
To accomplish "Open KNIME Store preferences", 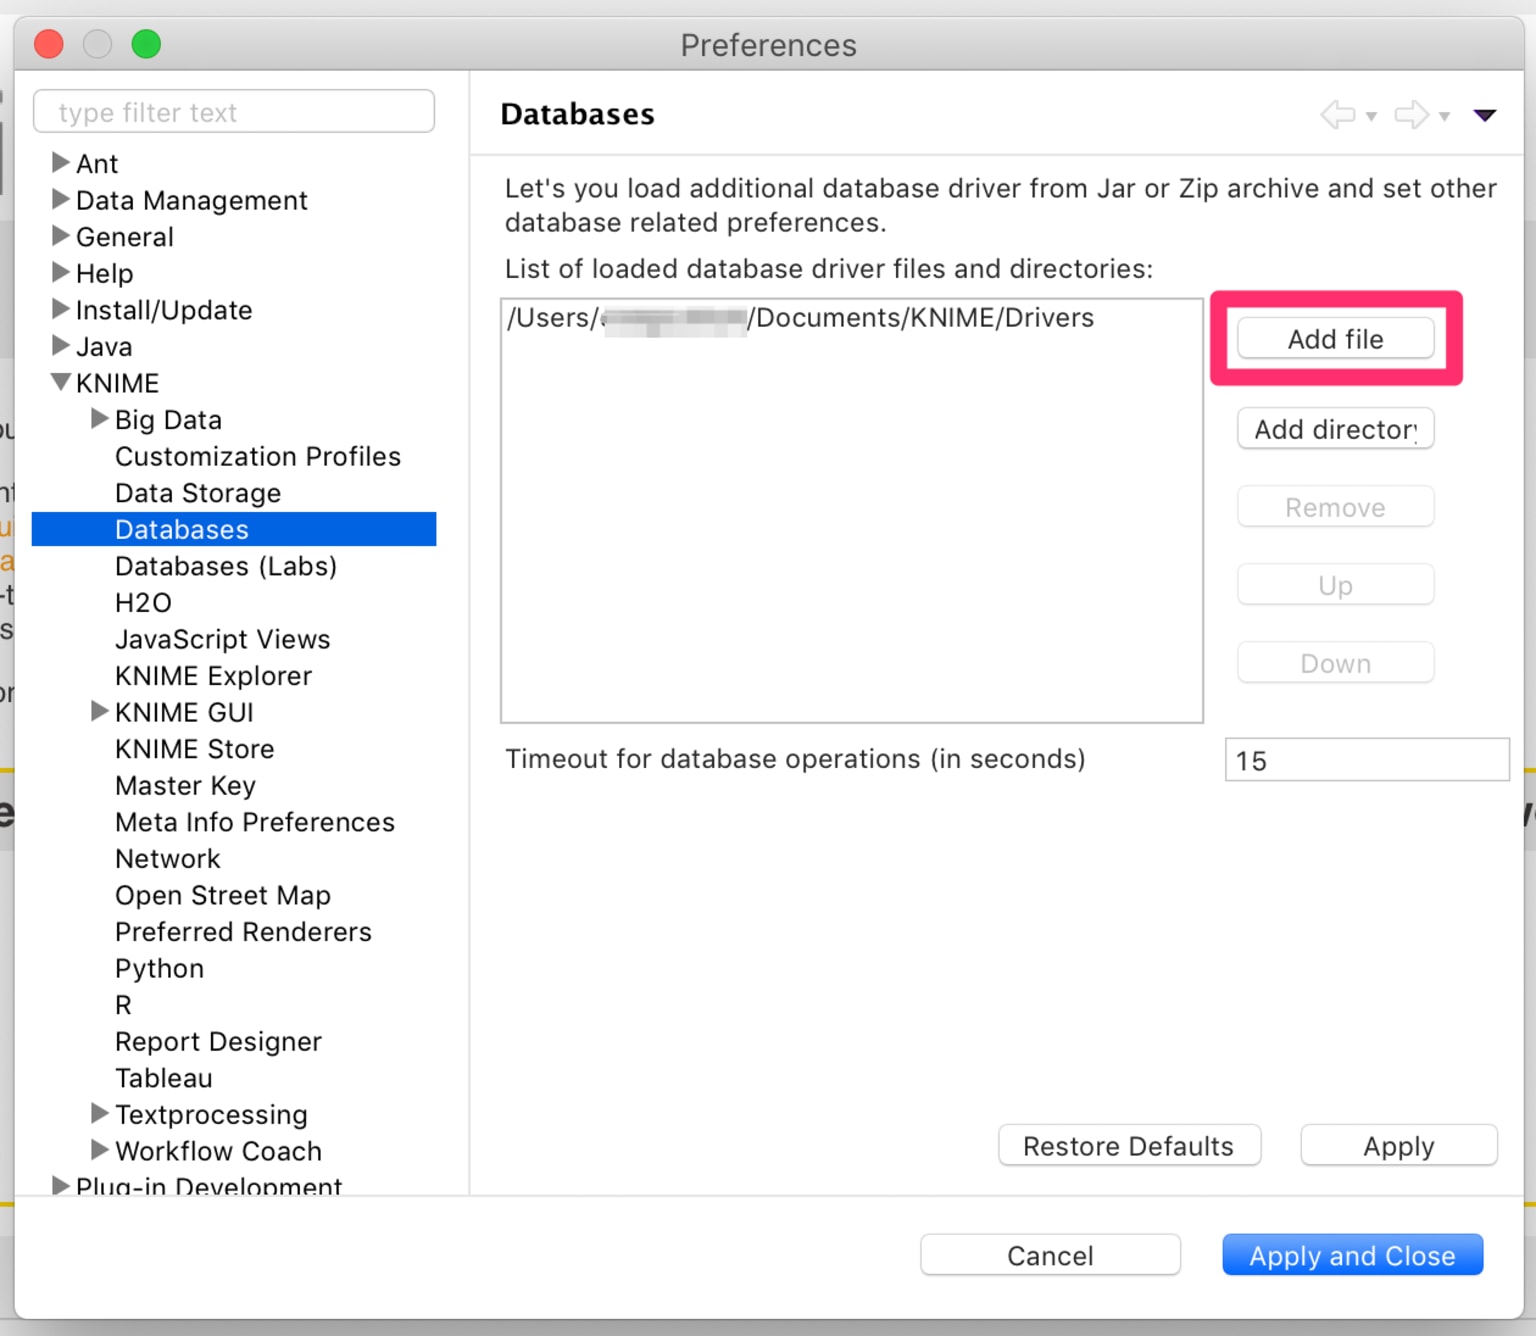I will pyautogui.click(x=194, y=749).
